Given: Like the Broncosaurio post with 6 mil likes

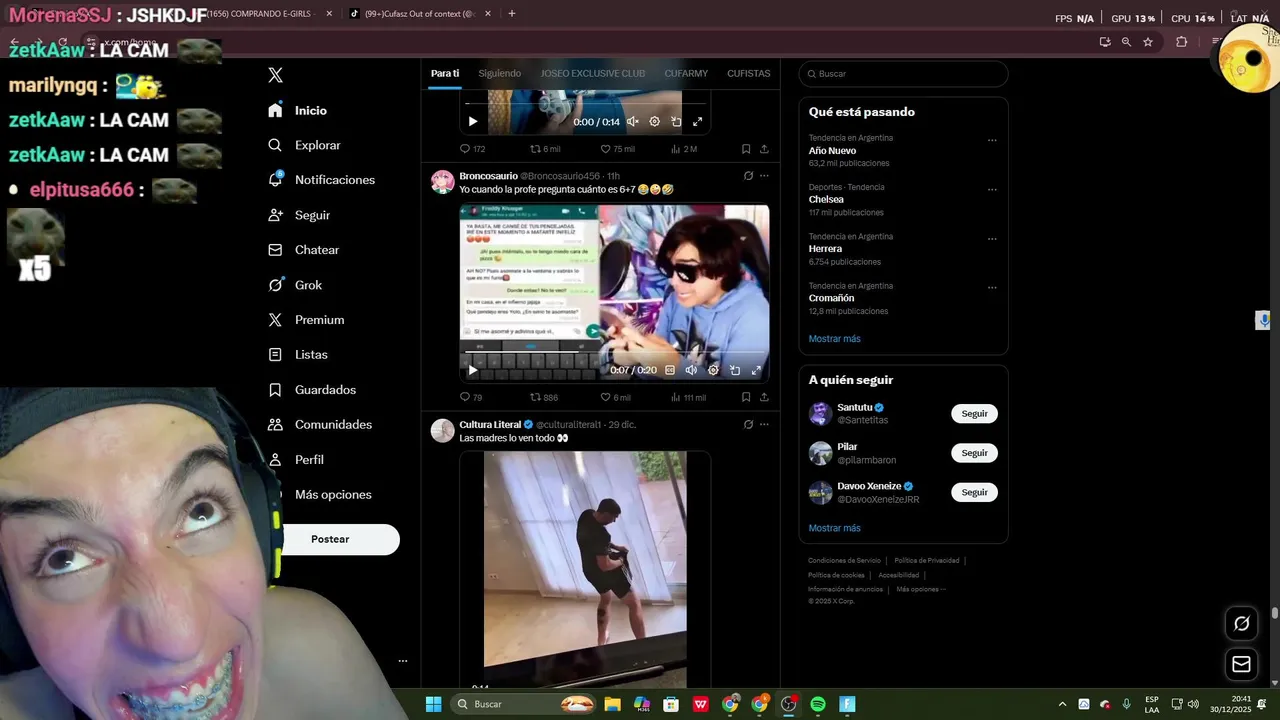Looking at the screenshot, I should click(x=615, y=397).
